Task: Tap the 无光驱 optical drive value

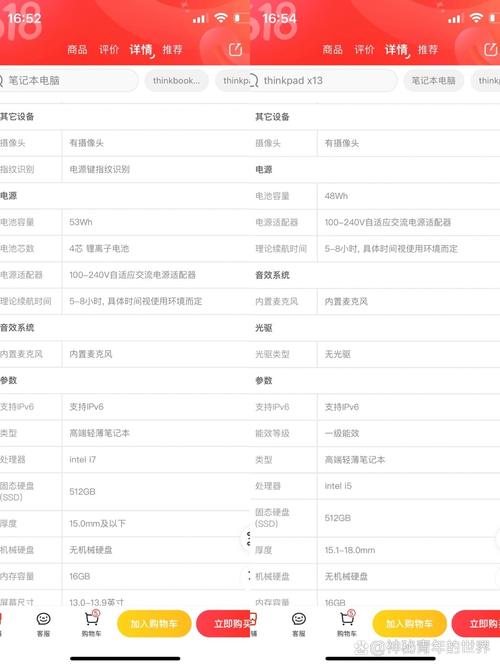Action: pyautogui.click(x=337, y=354)
